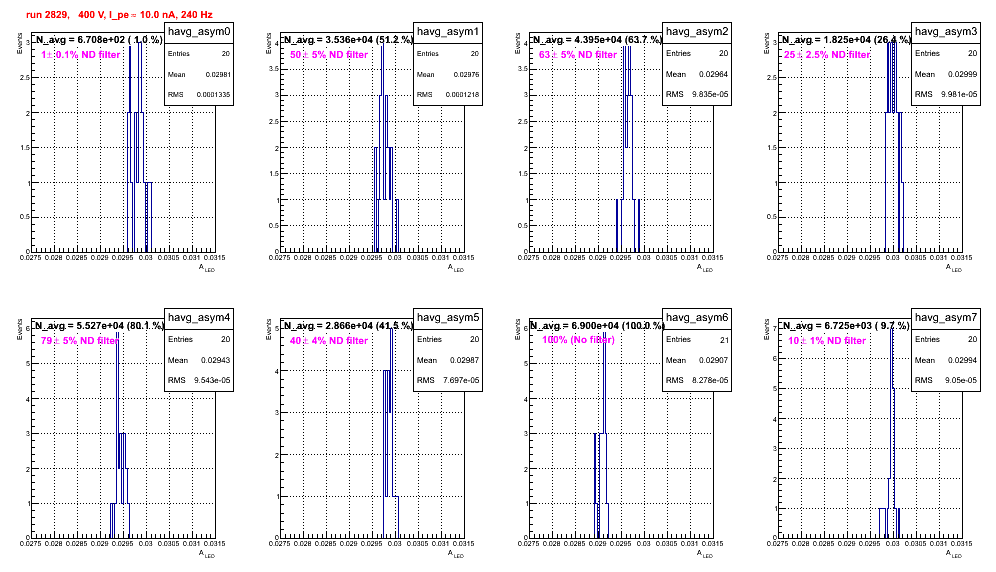Click the N_avg = 6.725e+03 label
Screen dimensions: 996x572
[846, 326]
